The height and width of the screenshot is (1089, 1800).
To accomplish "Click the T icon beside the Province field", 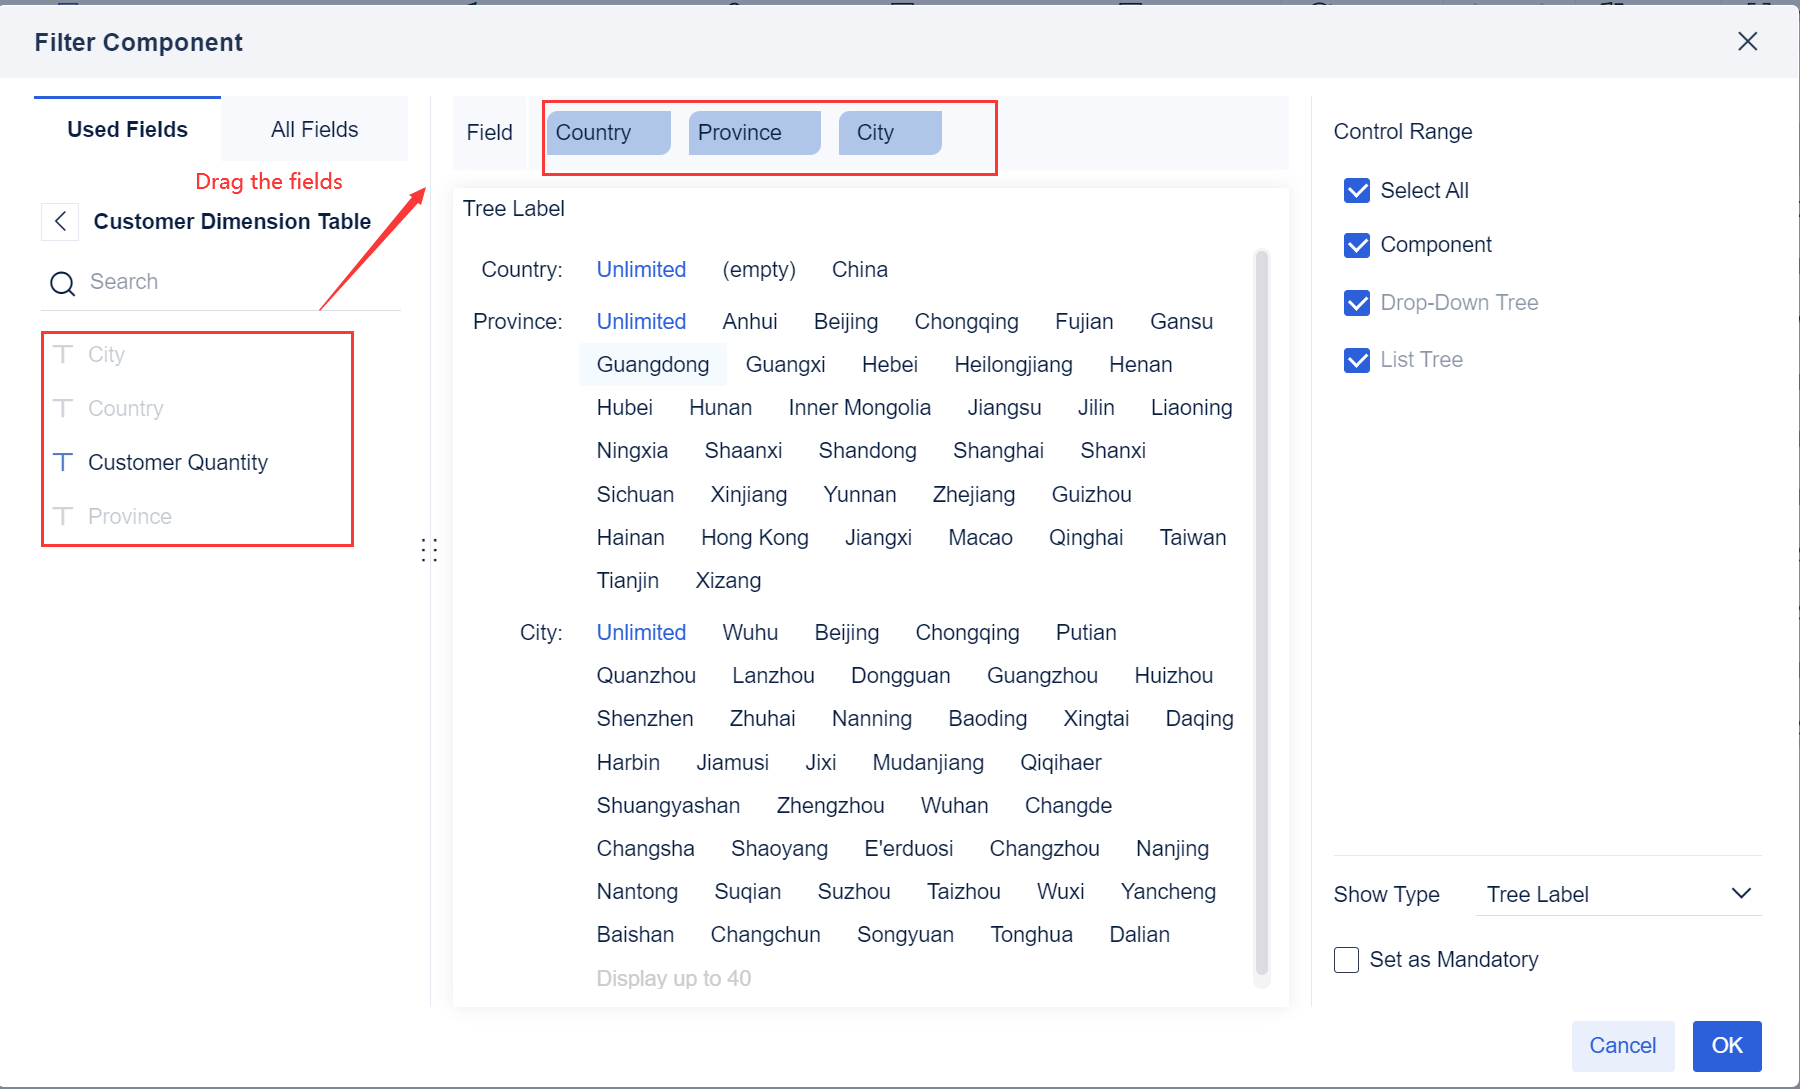I will pyautogui.click(x=63, y=516).
